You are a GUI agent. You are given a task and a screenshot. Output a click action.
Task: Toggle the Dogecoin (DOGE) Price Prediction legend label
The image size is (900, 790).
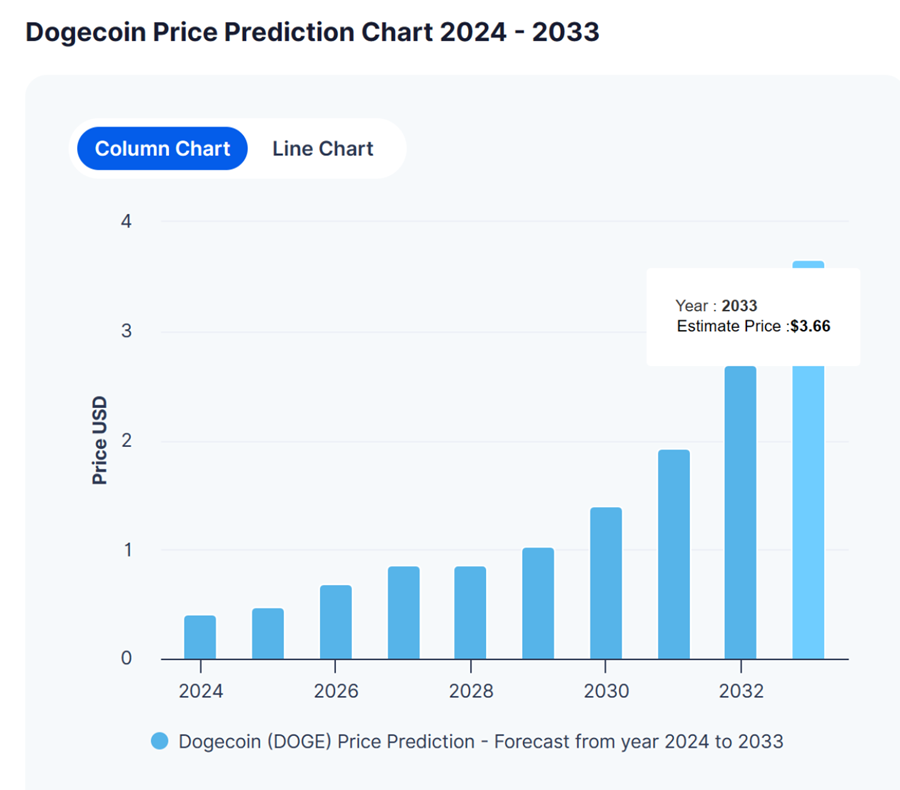[x=480, y=741]
